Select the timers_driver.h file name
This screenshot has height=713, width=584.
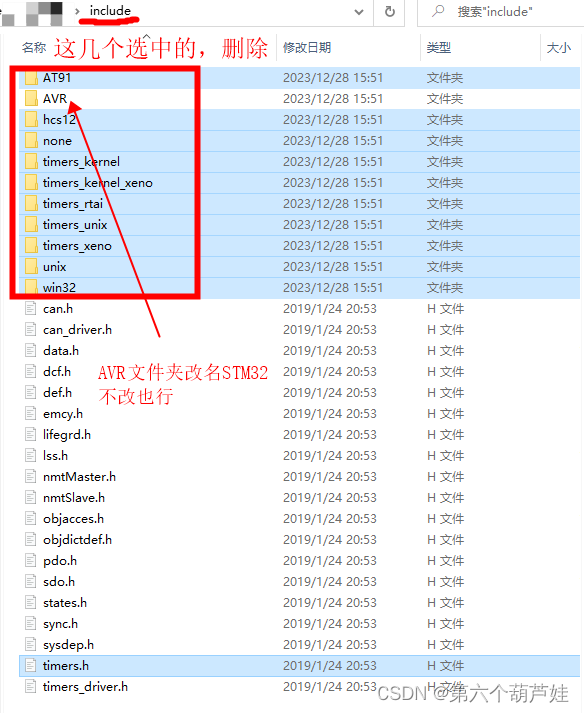click(85, 687)
